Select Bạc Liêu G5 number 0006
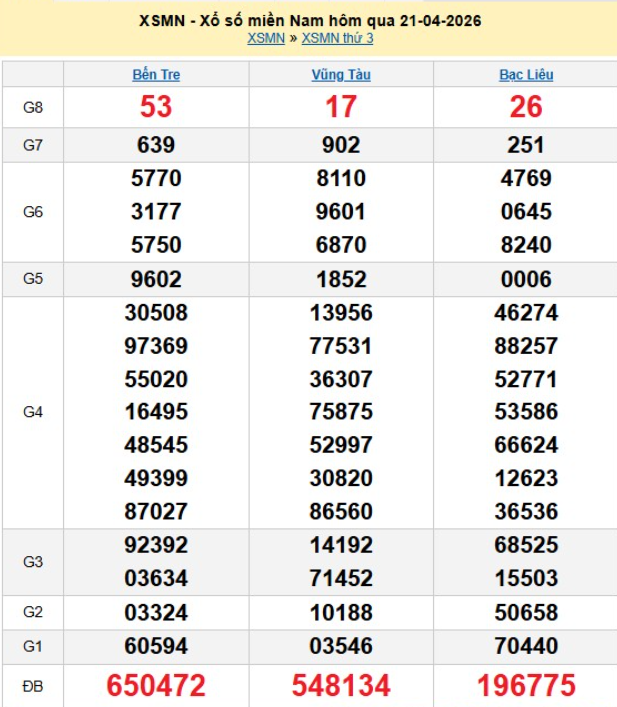 (x=526, y=280)
